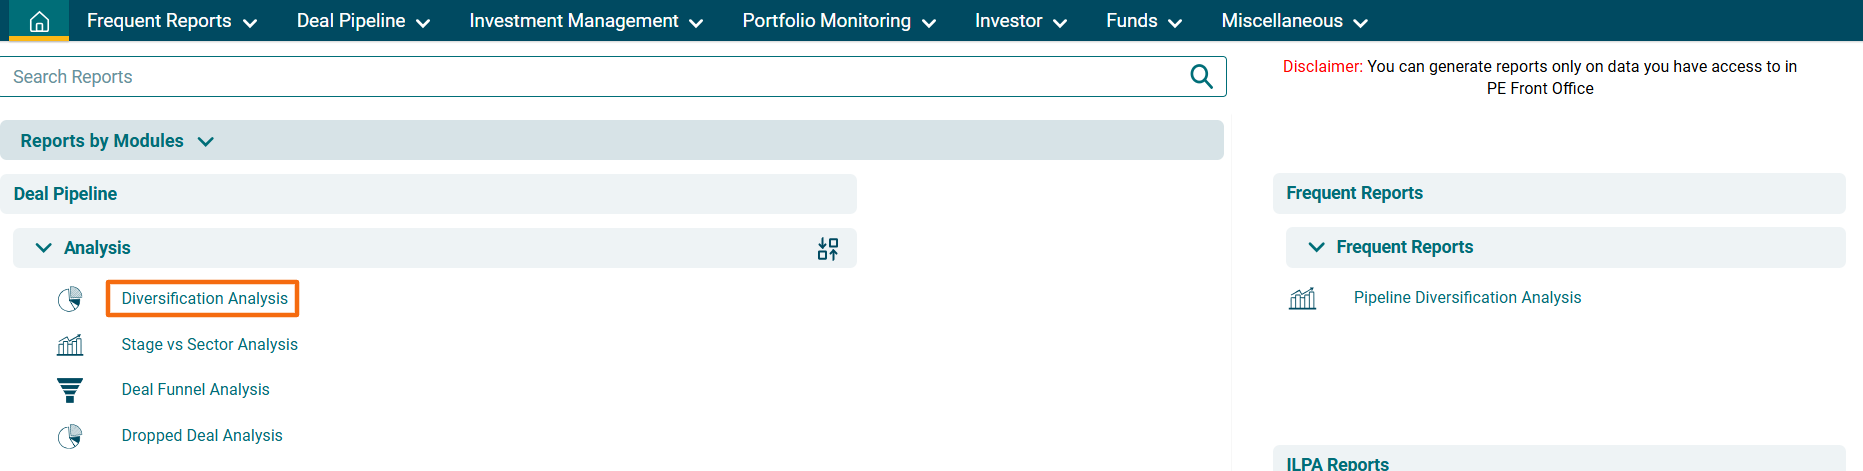This screenshot has width=1863, height=471.
Task: Click bar chart icon beside Stage vs Sector Analysis
Action: tap(70, 345)
